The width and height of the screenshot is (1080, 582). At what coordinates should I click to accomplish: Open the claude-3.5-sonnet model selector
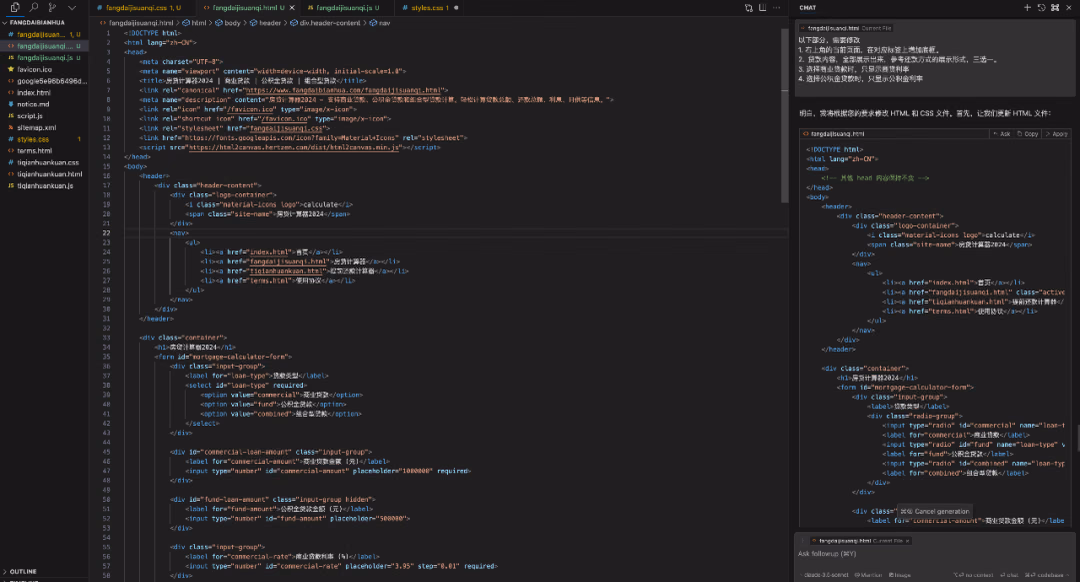point(826,575)
